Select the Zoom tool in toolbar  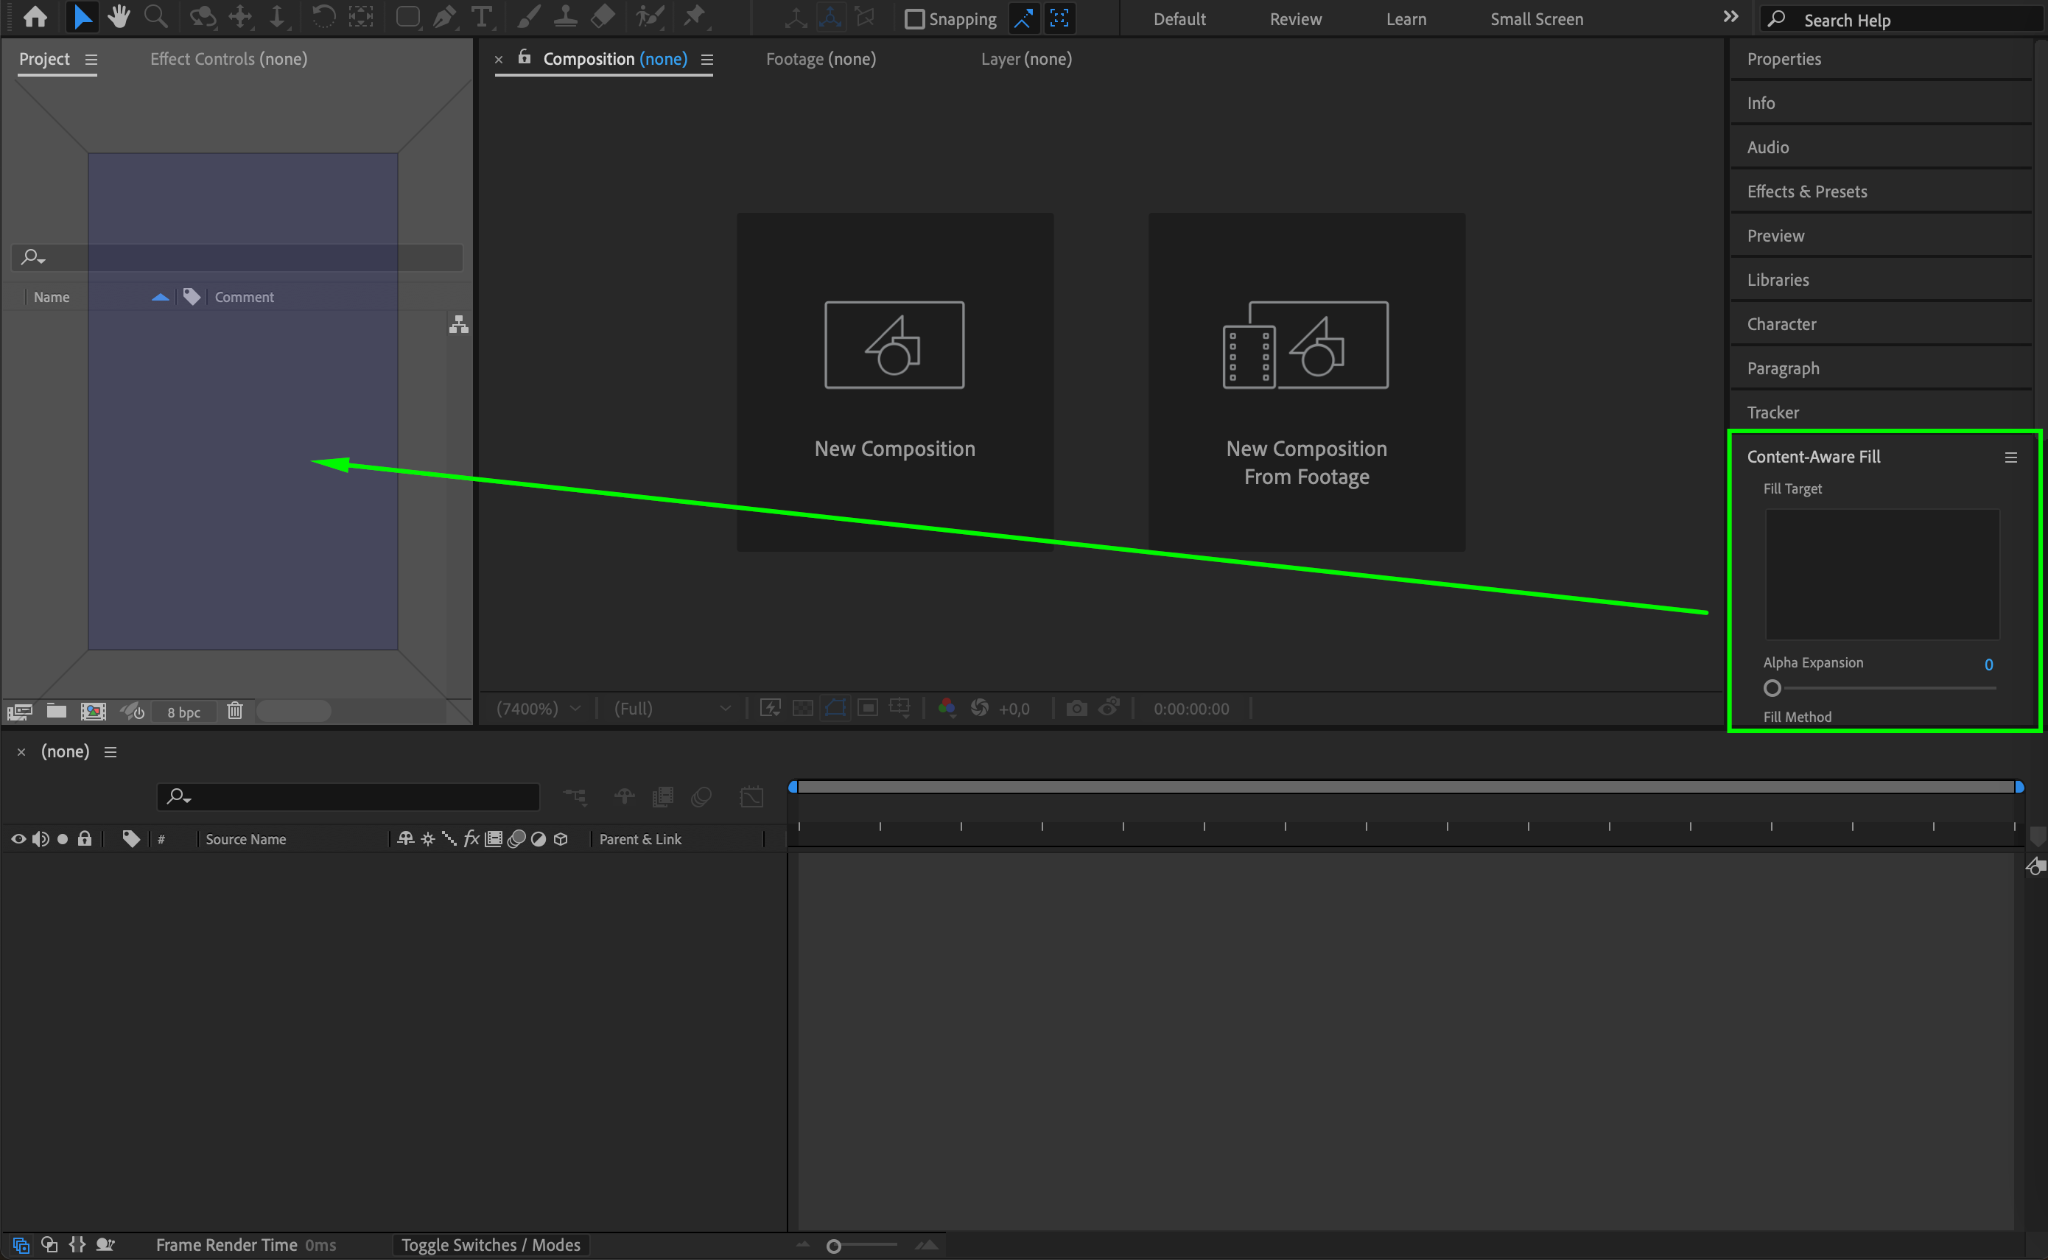click(x=155, y=16)
